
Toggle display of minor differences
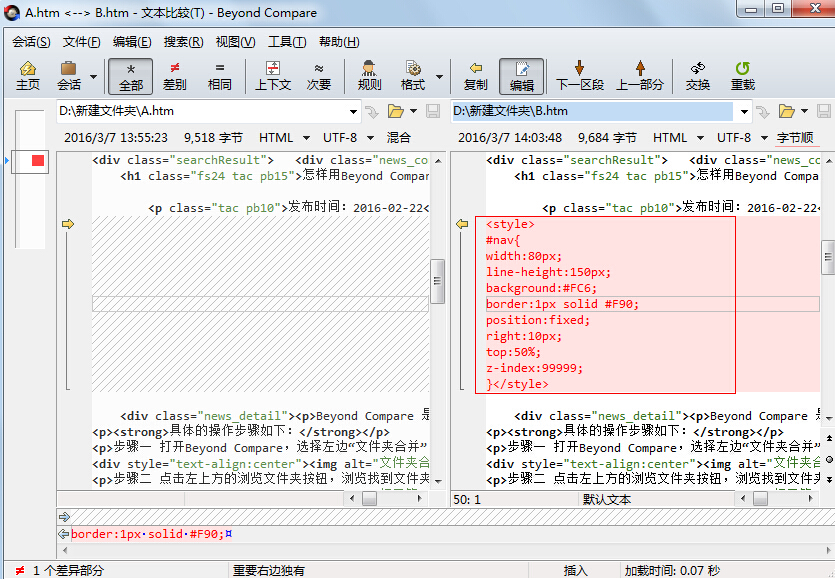click(318, 75)
